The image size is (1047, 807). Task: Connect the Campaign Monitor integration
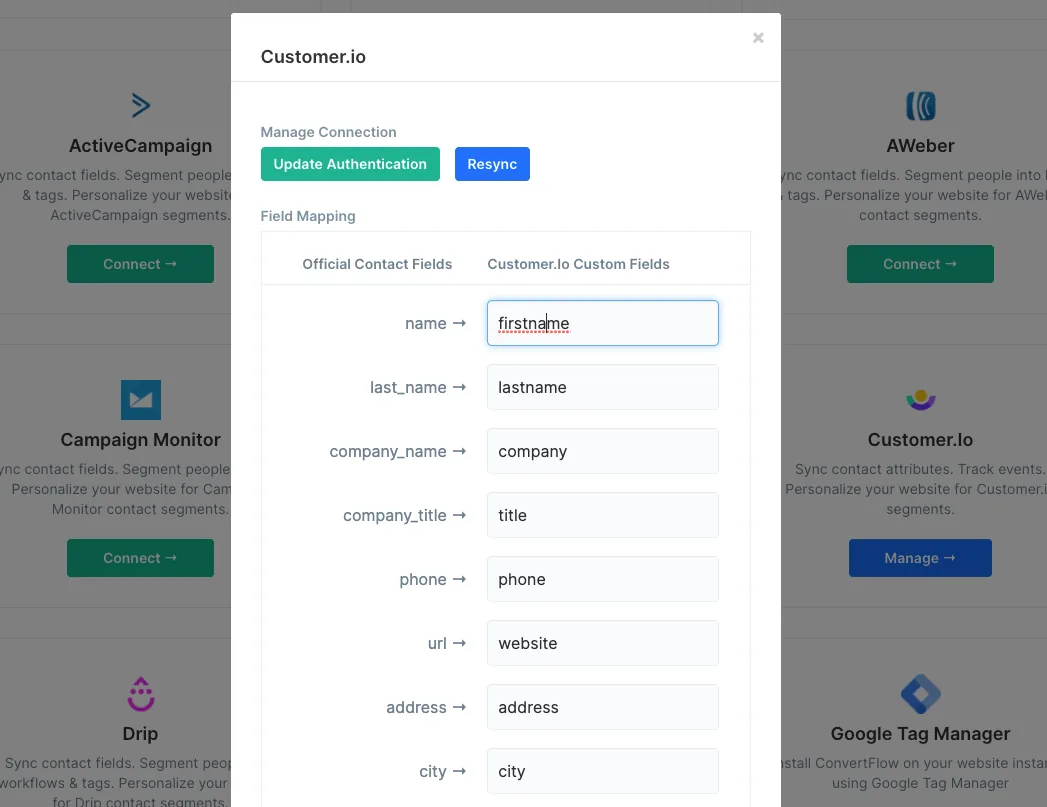tap(140, 558)
